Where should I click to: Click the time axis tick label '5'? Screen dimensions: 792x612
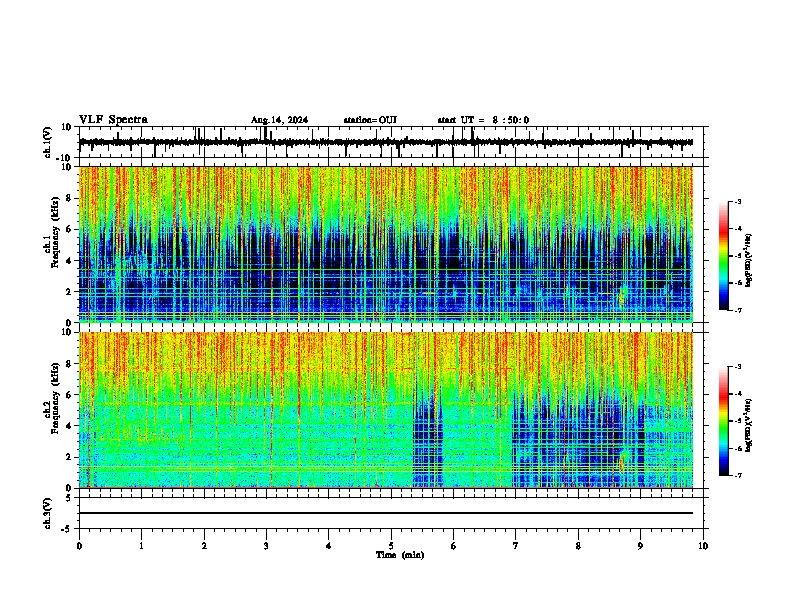[391, 546]
